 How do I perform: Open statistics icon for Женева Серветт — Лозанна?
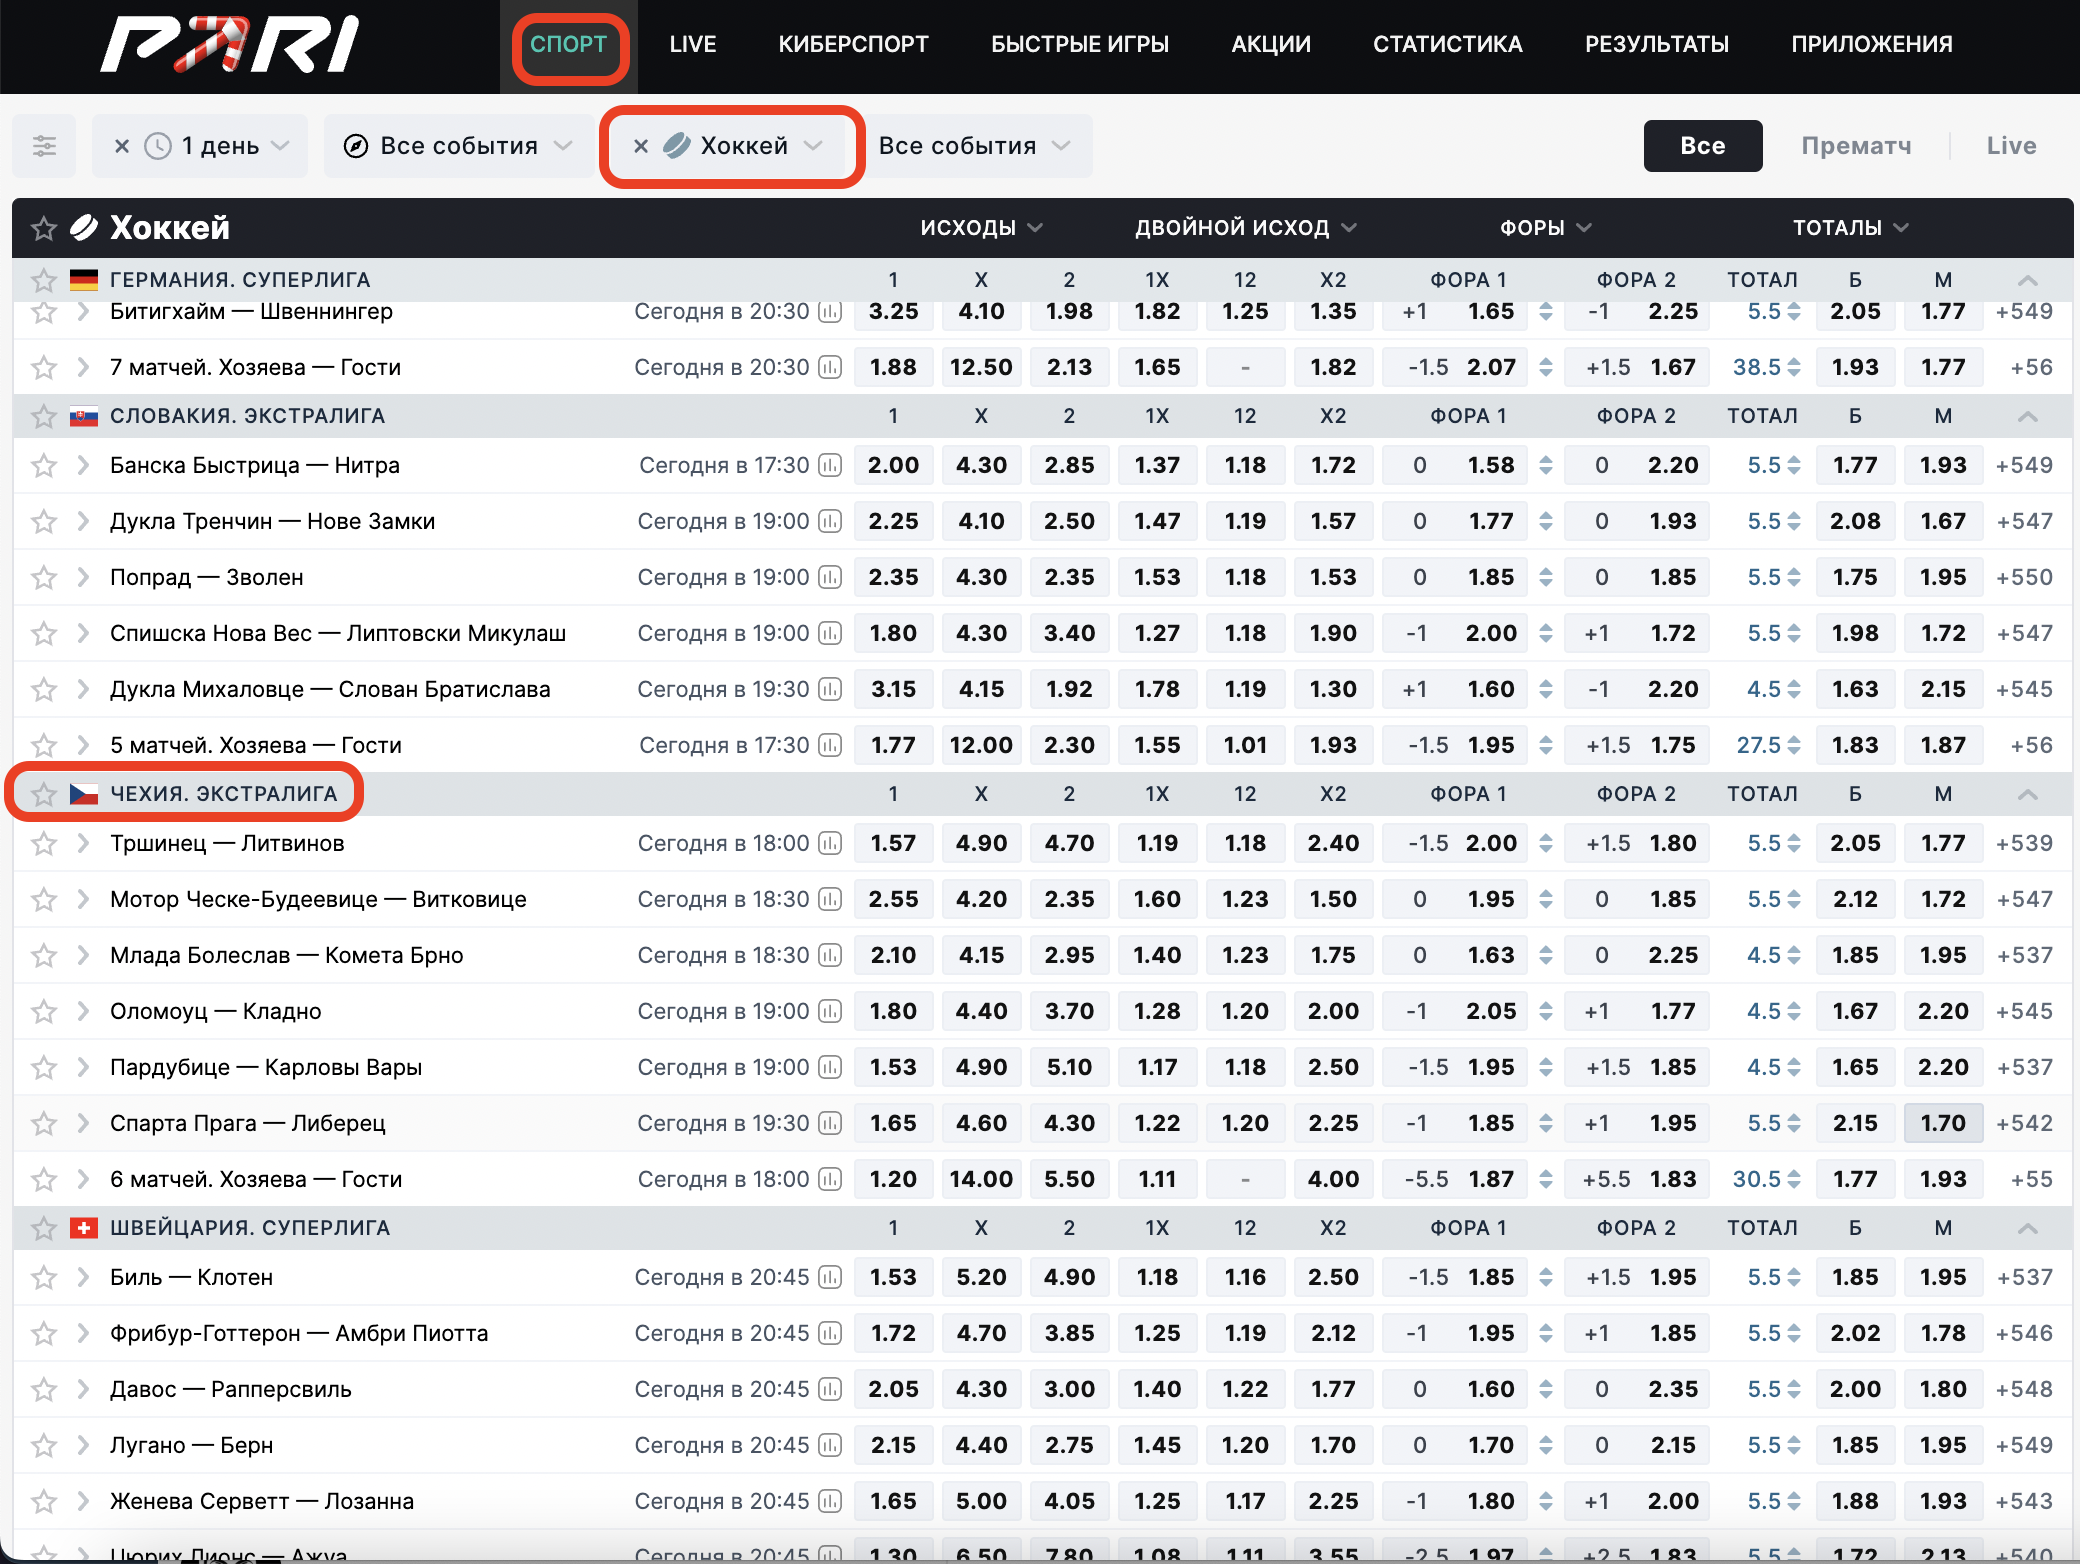(x=830, y=1501)
